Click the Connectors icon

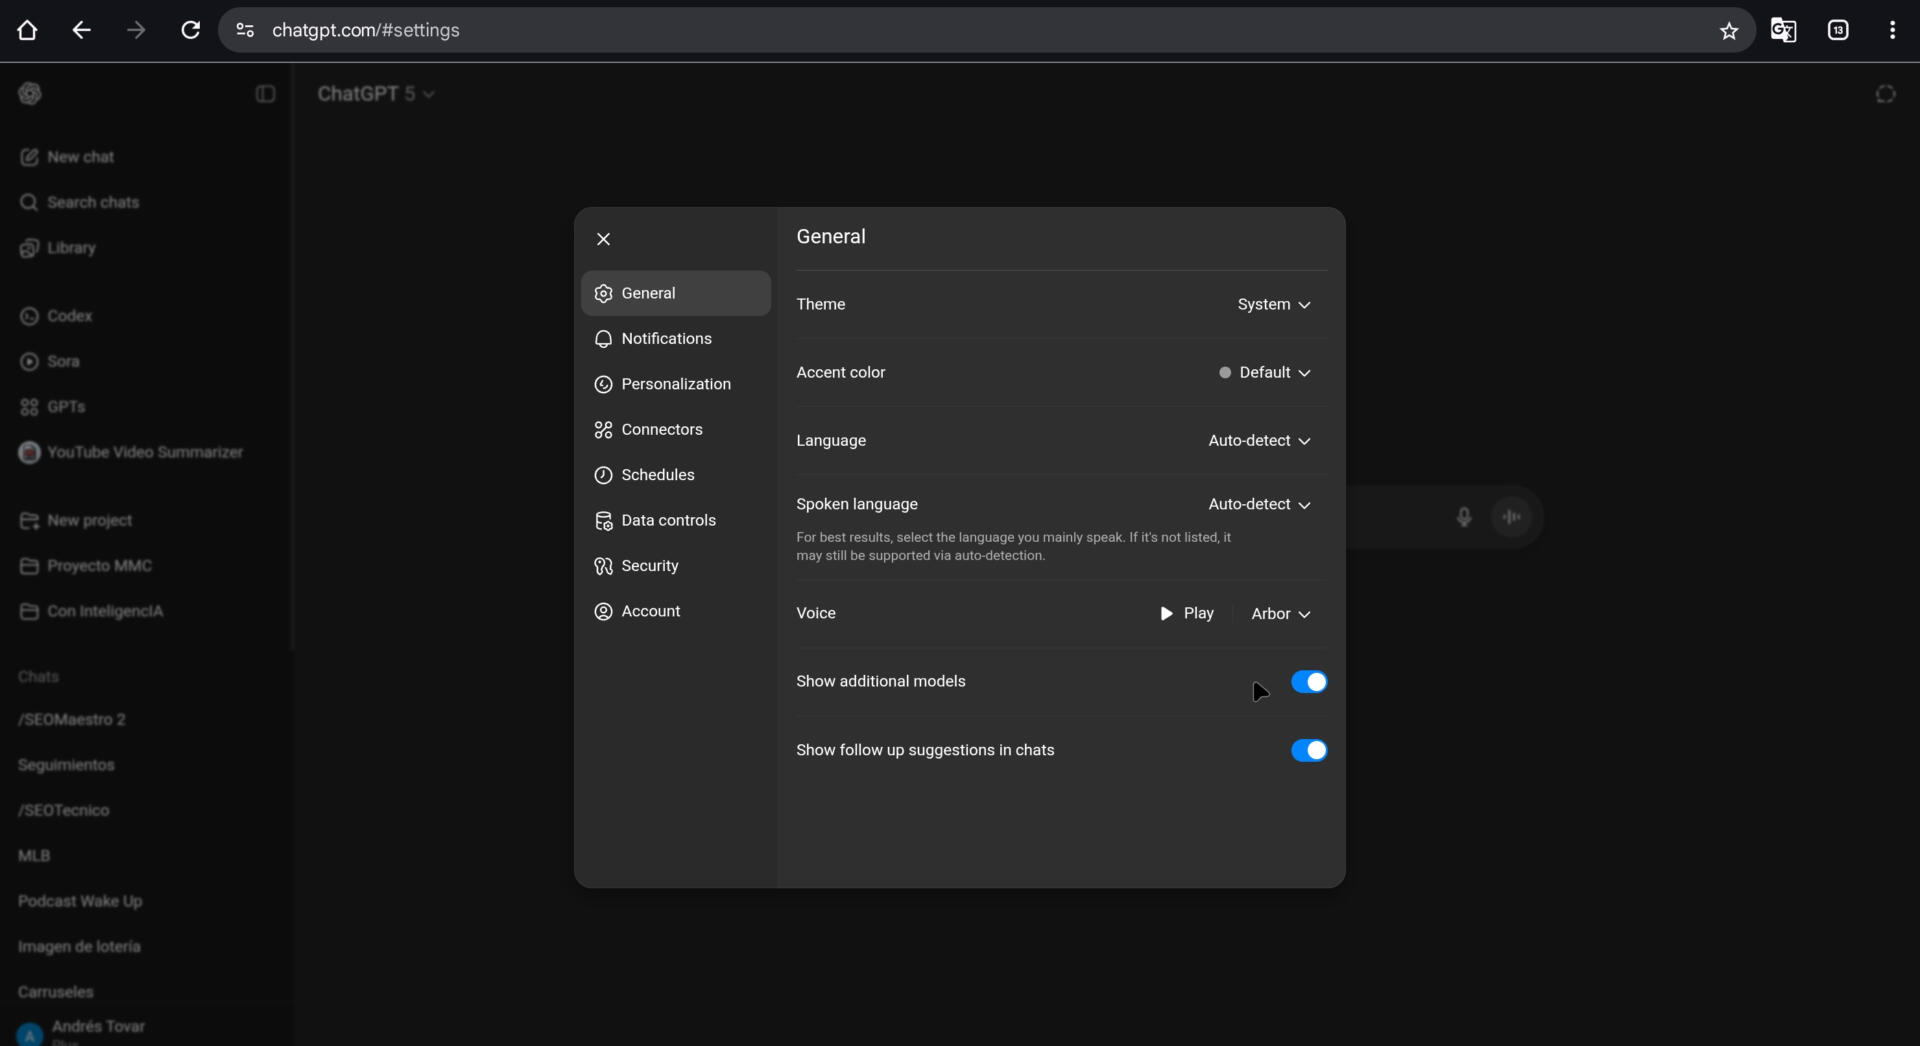603,430
